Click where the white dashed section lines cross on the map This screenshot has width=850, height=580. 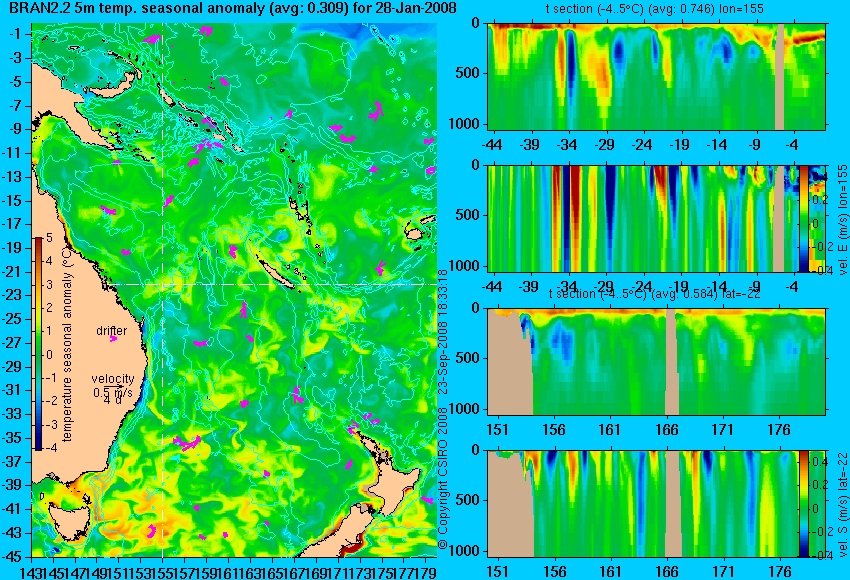(163, 284)
